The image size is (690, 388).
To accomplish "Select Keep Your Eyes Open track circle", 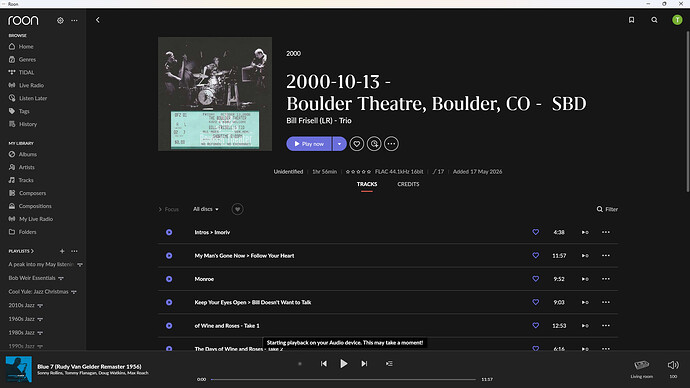I will click(x=169, y=302).
